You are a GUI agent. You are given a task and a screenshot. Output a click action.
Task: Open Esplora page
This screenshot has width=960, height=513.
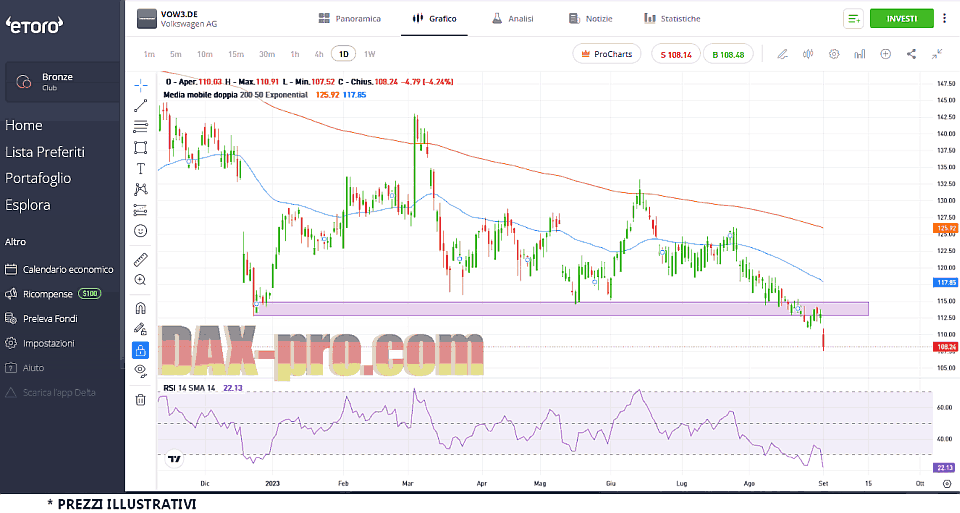tap(28, 205)
